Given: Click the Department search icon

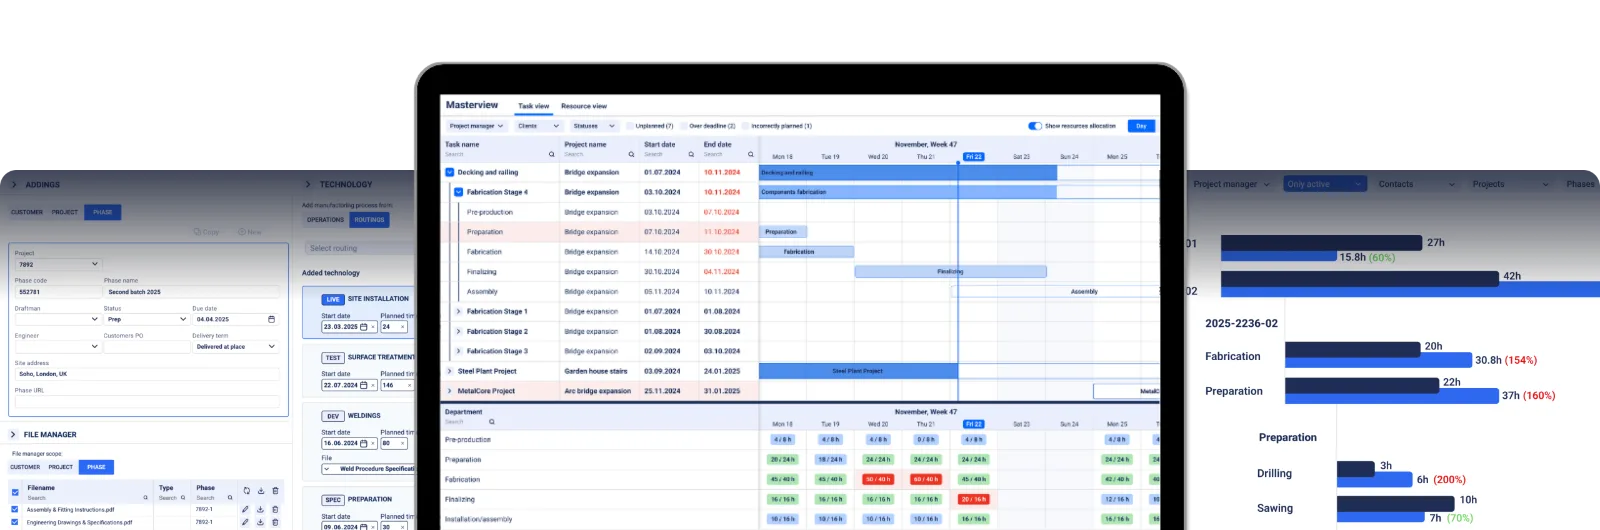Looking at the screenshot, I should pos(491,422).
